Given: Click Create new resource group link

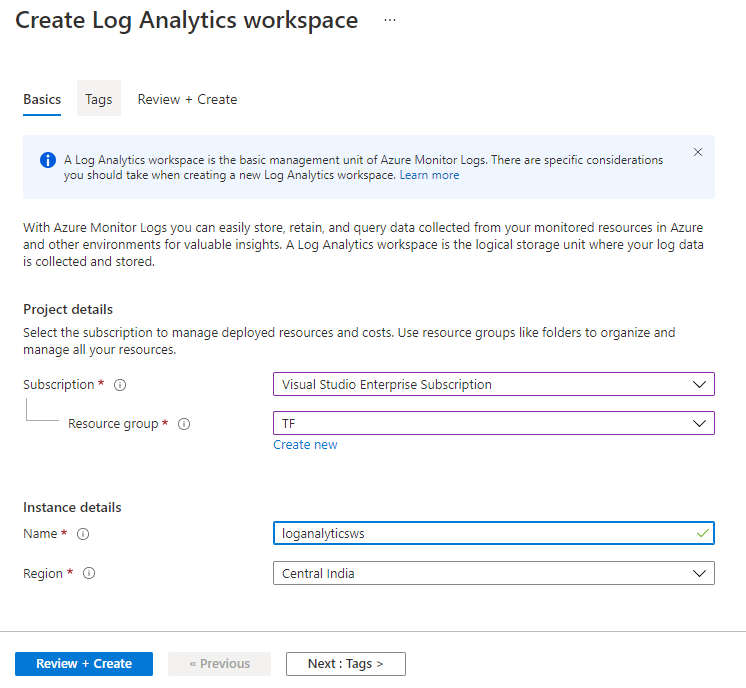Looking at the screenshot, I should click(x=305, y=444).
